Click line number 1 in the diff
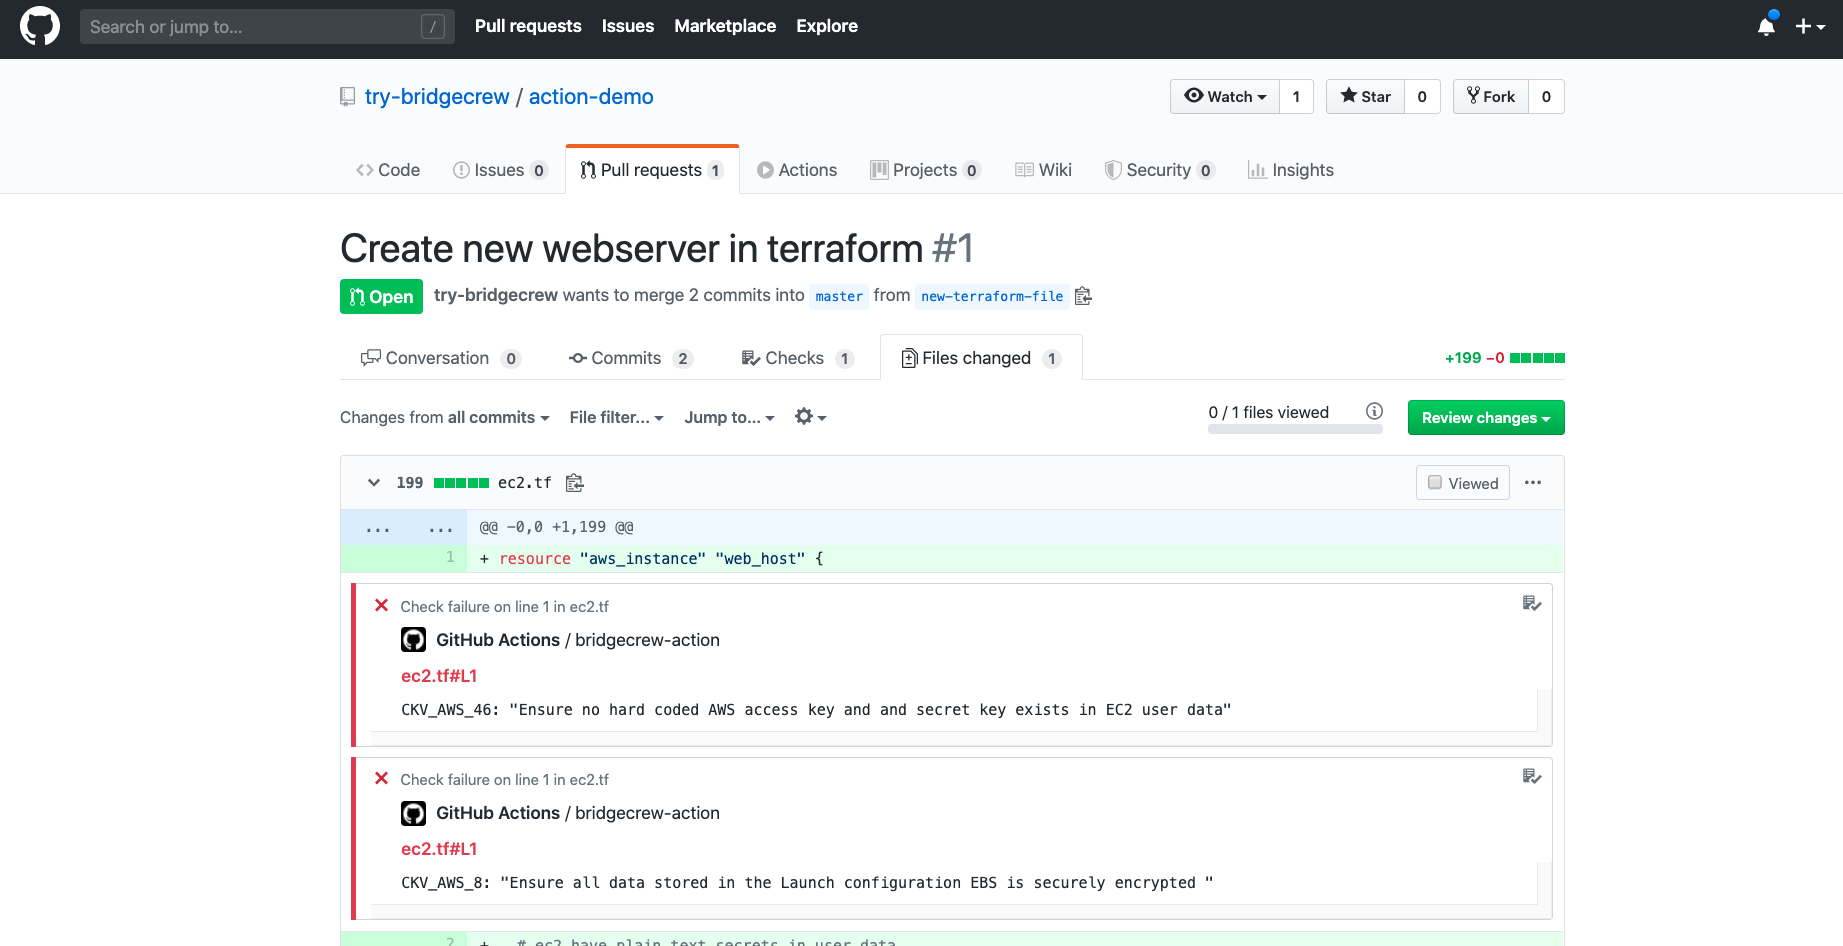The height and width of the screenshot is (946, 1843). [450, 557]
